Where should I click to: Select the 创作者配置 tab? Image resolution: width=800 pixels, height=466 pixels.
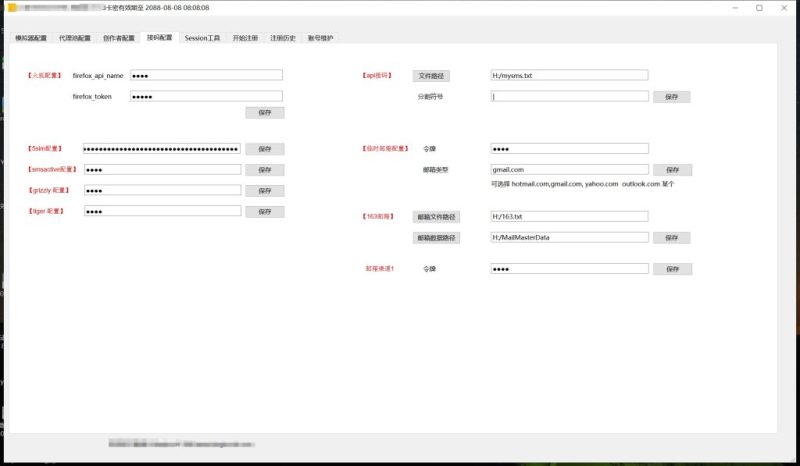click(x=118, y=38)
